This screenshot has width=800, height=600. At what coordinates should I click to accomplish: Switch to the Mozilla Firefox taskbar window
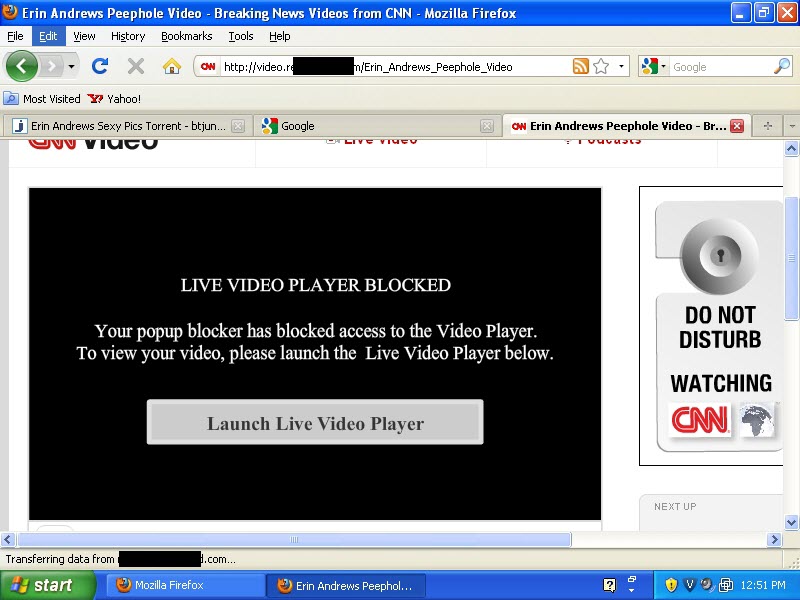(x=186, y=585)
